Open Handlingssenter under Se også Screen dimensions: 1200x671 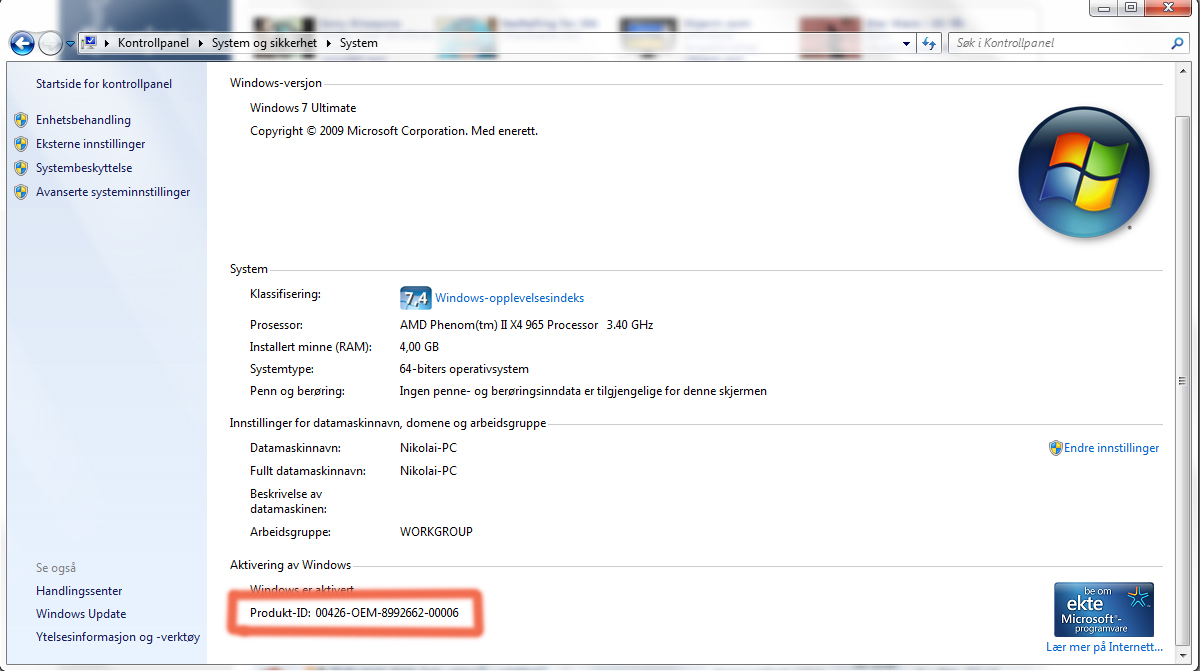pyautogui.click(x=79, y=591)
